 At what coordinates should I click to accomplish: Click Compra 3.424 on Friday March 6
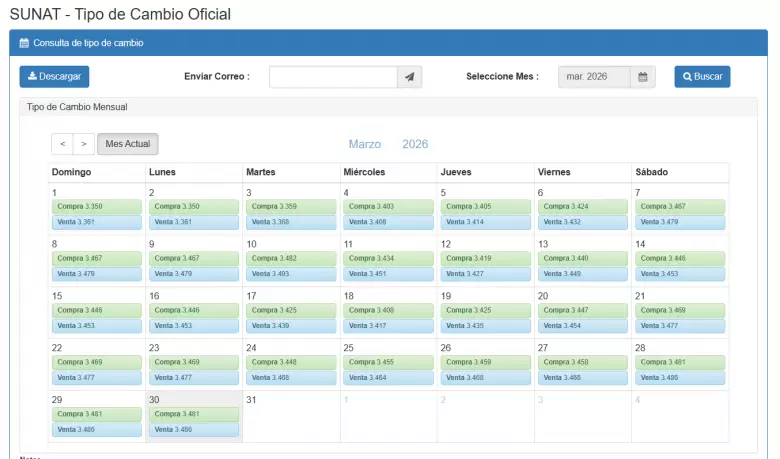click(x=582, y=207)
